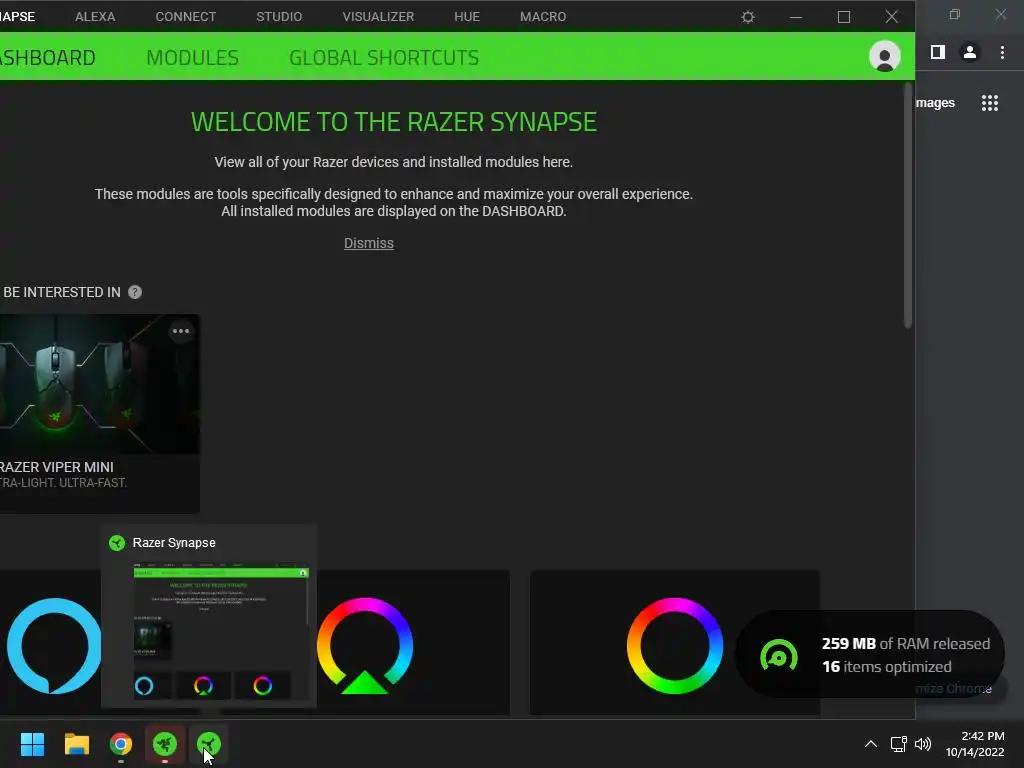
Task: Open the Alexa module ring icon
Action: (x=54, y=645)
